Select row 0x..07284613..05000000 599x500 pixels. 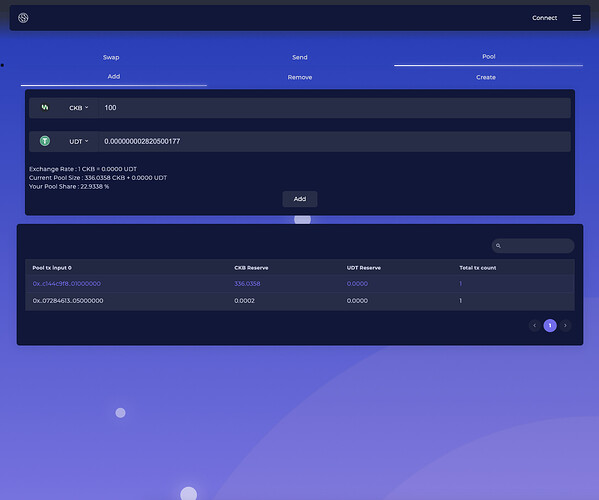(300, 301)
